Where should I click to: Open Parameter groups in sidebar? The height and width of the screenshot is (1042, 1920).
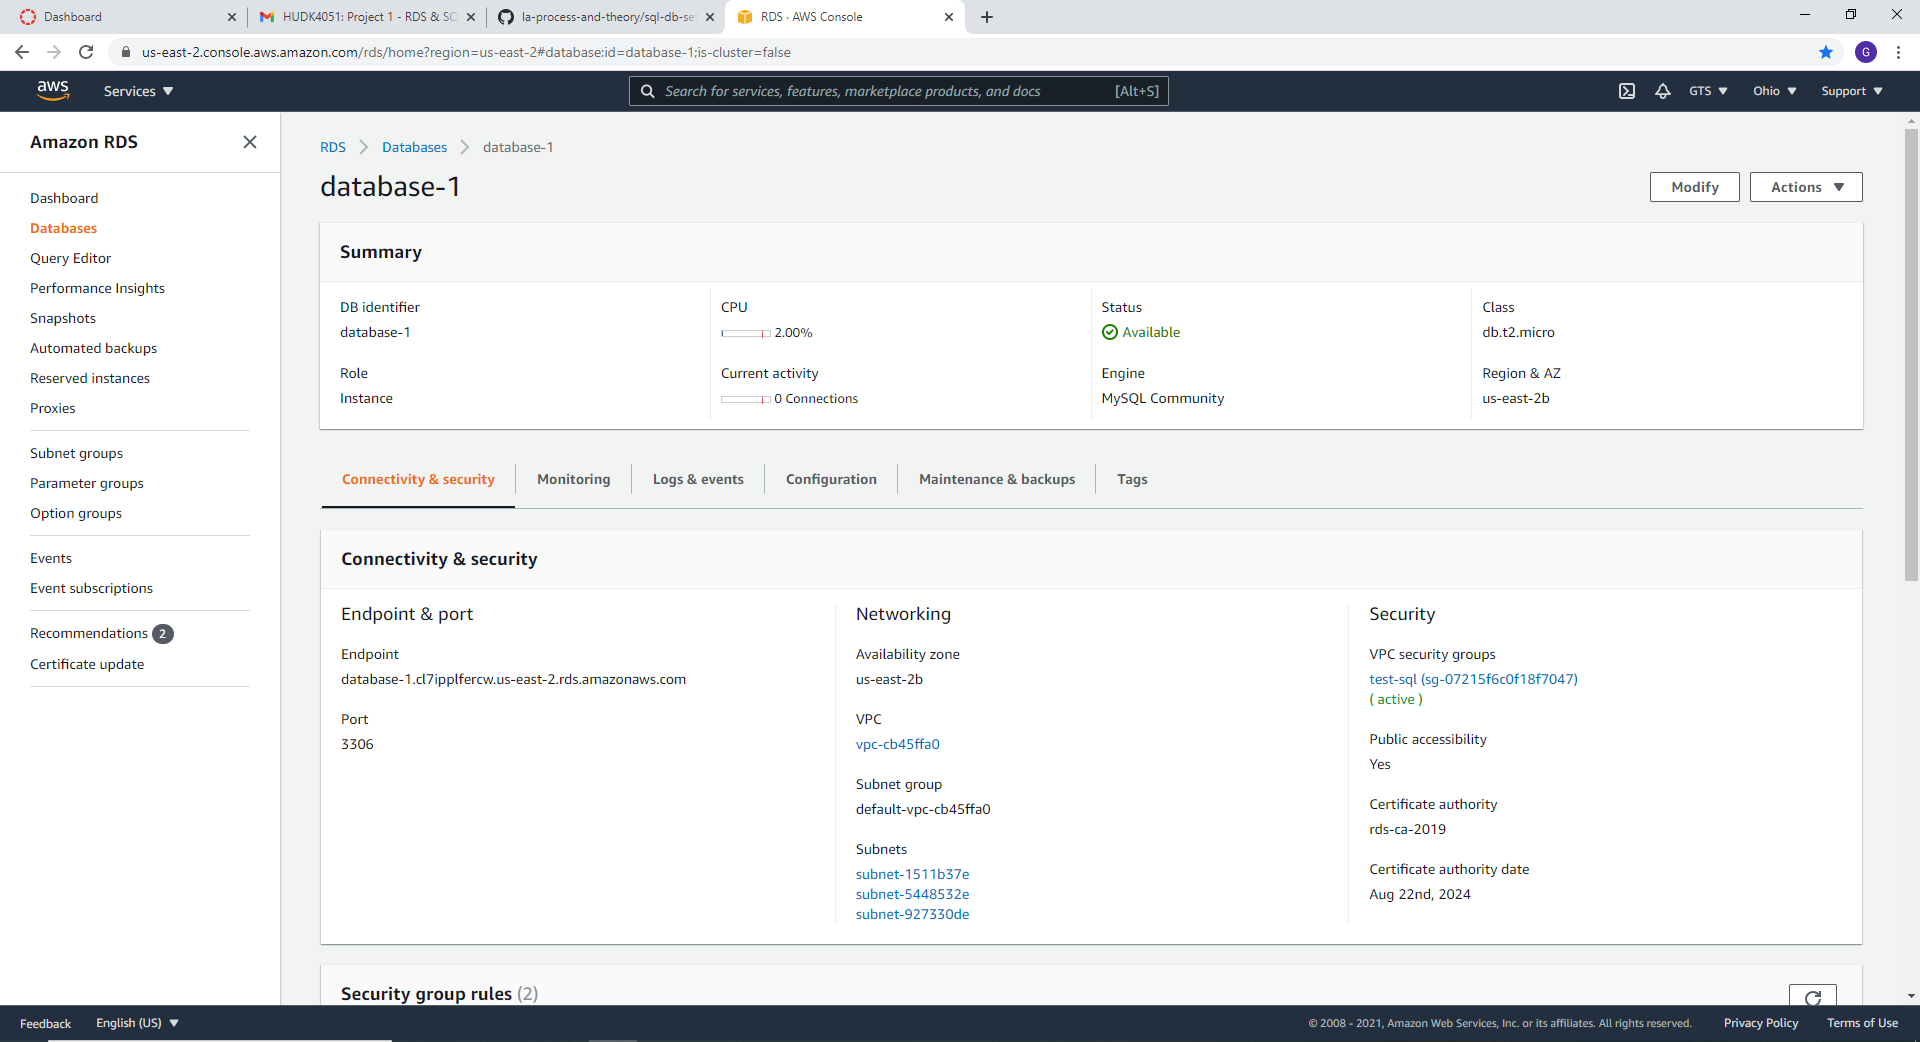click(87, 483)
